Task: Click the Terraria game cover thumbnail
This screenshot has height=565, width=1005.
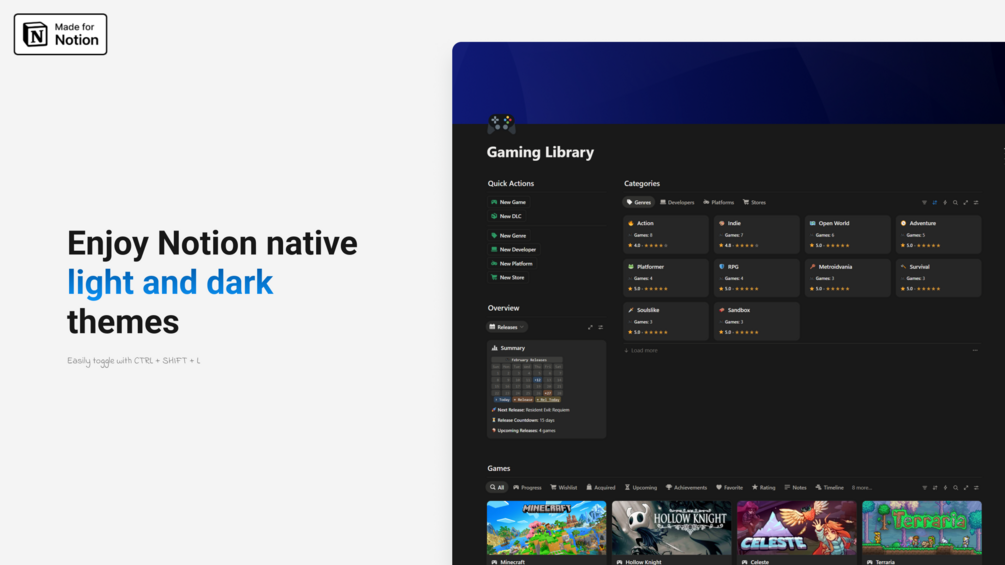Action: pyautogui.click(x=922, y=528)
